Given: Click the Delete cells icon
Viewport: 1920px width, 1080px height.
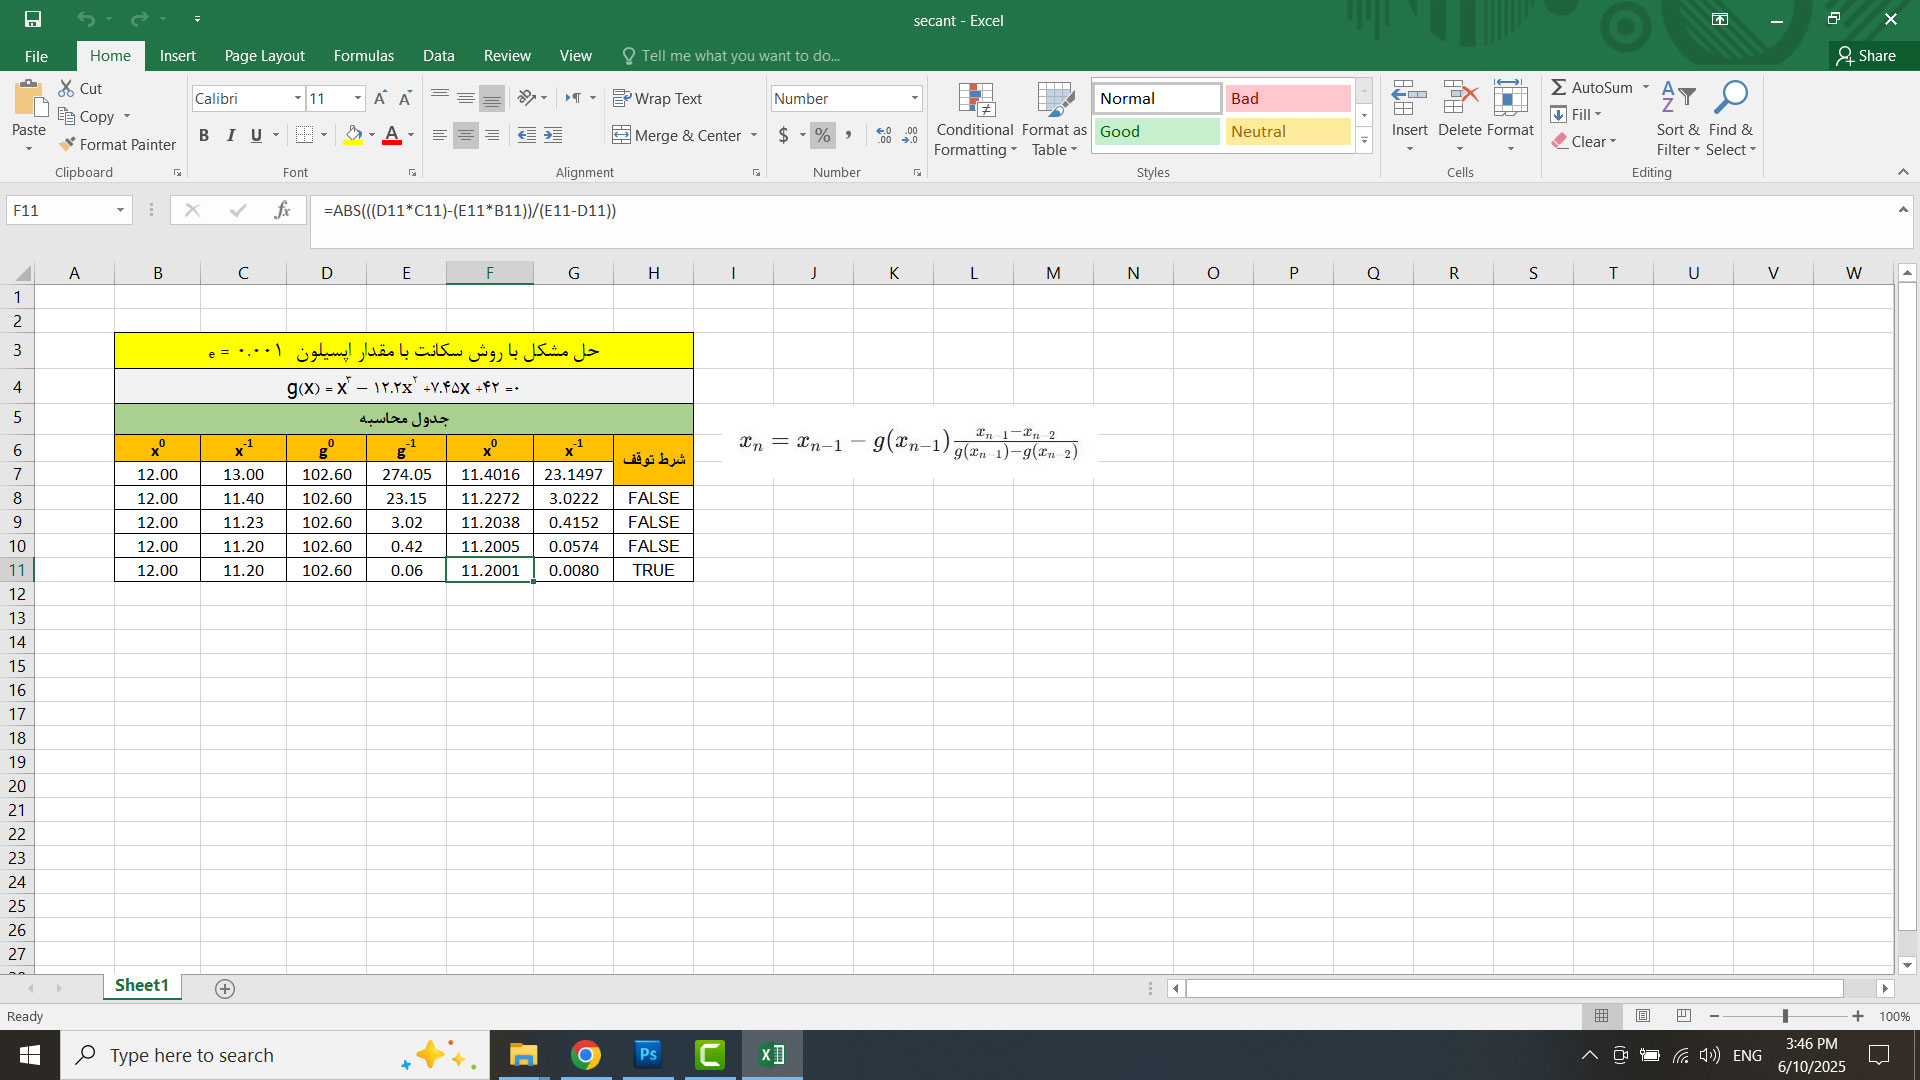Looking at the screenshot, I should tap(1460, 98).
